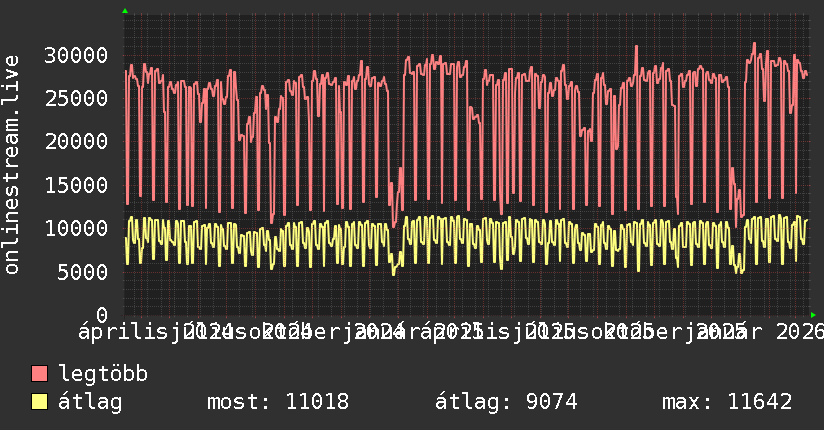This screenshot has height=430, width=824.
Task: Click the 0 y-axis label
Action: [102, 315]
